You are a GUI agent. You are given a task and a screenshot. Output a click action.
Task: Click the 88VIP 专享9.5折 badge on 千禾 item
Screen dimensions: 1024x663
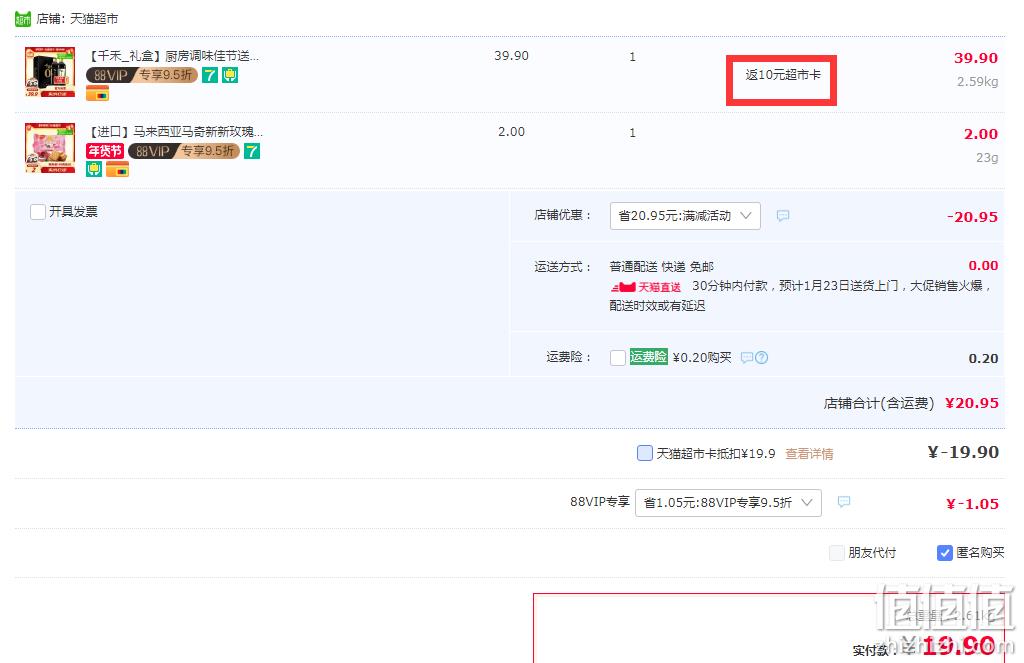click(142, 75)
